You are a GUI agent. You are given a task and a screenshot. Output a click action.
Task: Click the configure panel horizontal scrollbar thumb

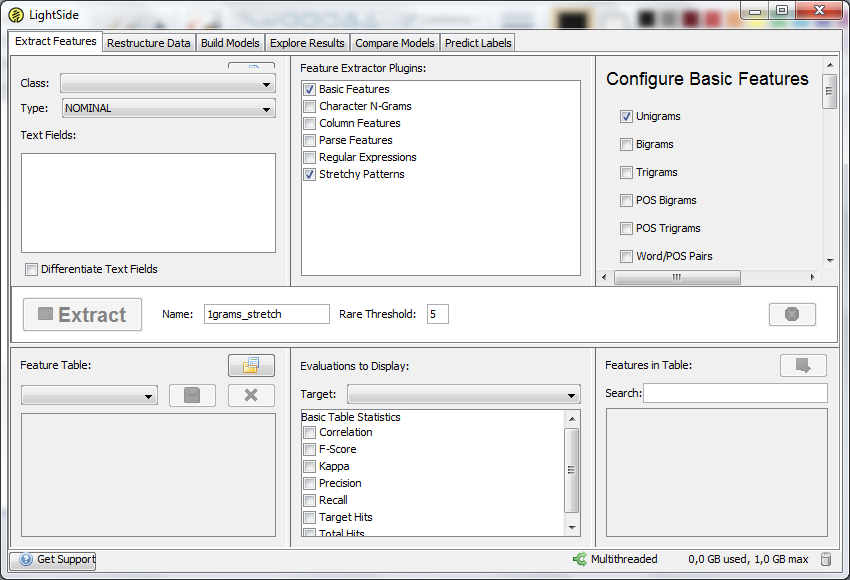click(x=677, y=278)
